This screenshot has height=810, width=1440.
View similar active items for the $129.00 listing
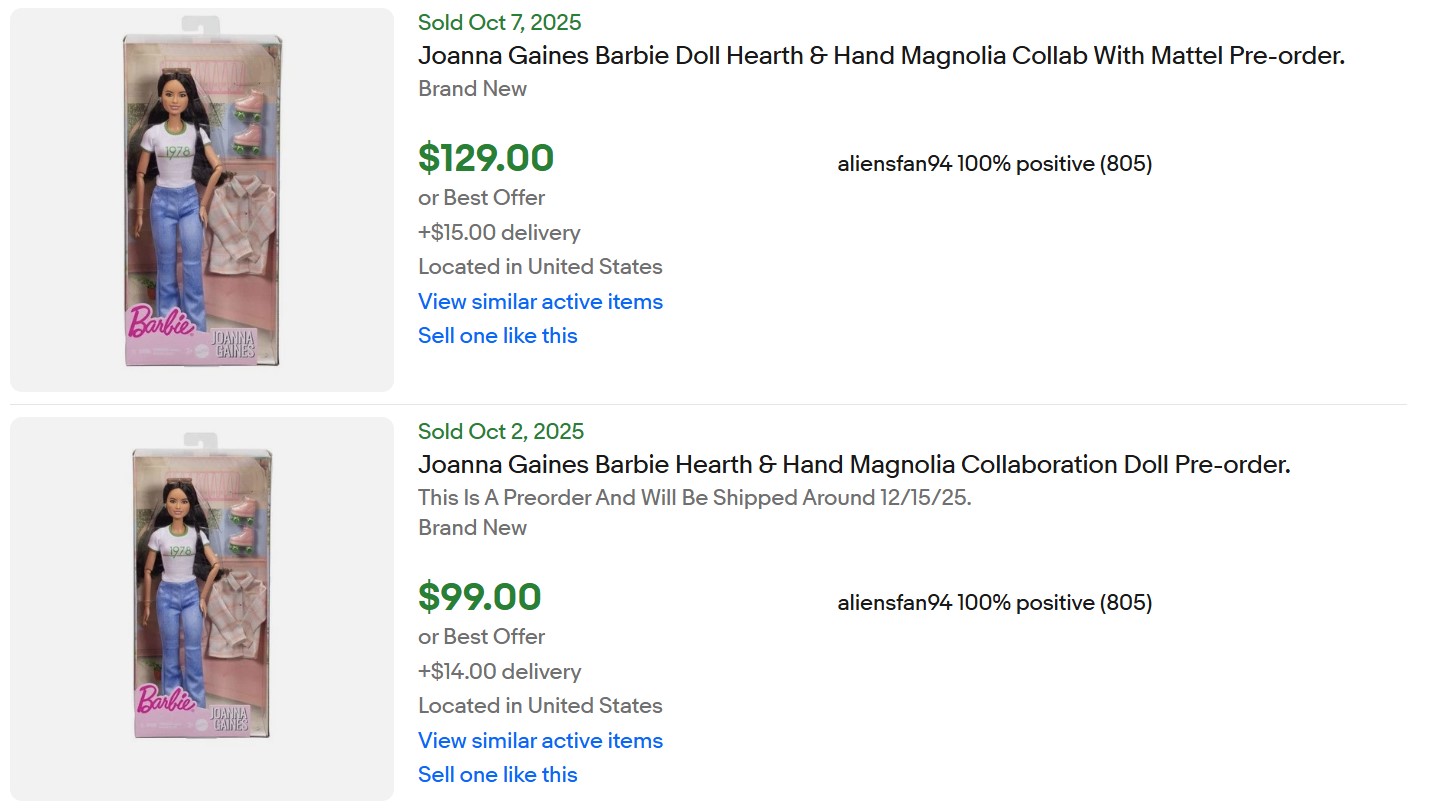coord(540,302)
